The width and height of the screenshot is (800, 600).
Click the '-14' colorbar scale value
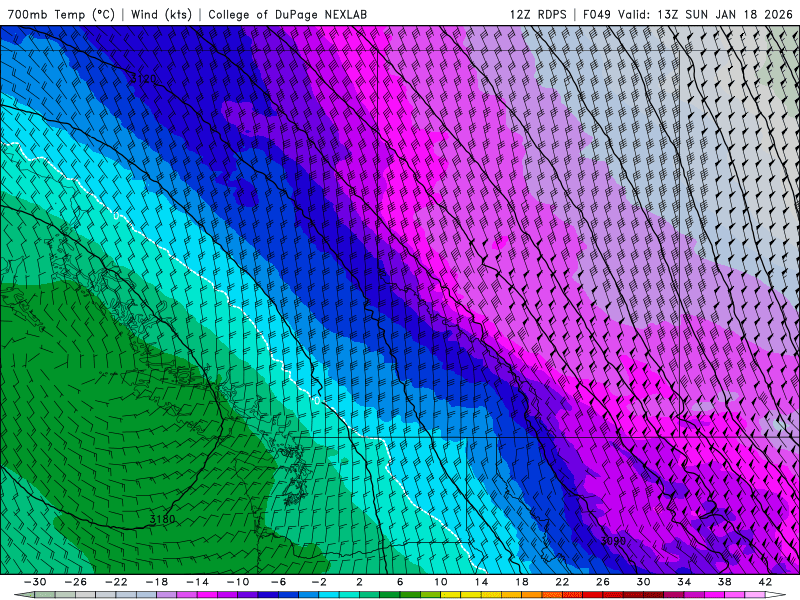(x=197, y=582)
